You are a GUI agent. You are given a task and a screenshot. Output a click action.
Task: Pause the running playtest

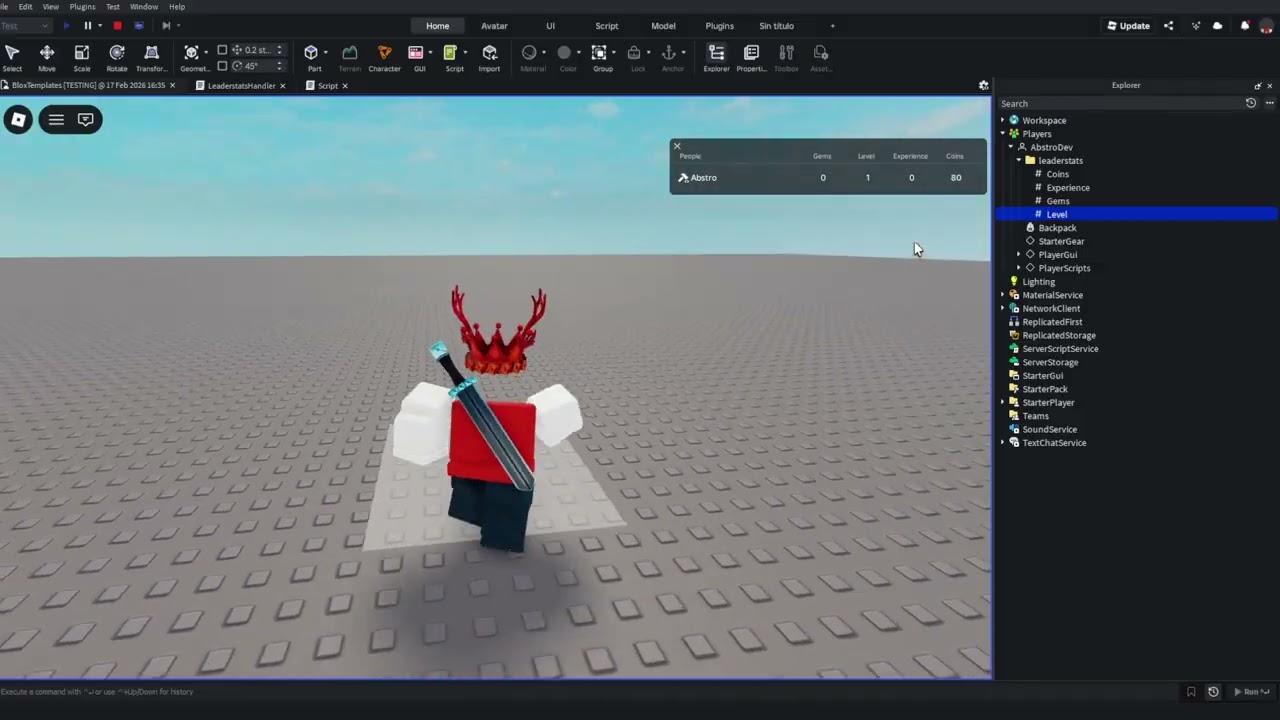tap(87, 26)
